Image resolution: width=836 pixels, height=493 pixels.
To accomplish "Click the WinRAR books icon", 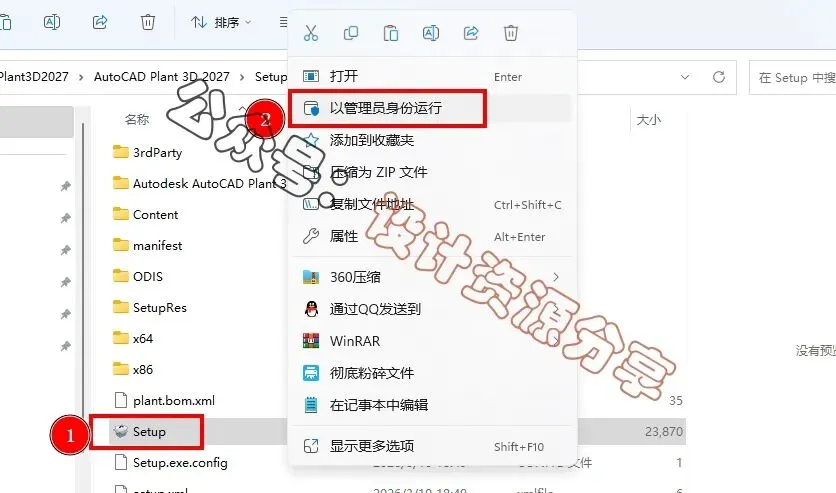I will [x=311, y=341].
